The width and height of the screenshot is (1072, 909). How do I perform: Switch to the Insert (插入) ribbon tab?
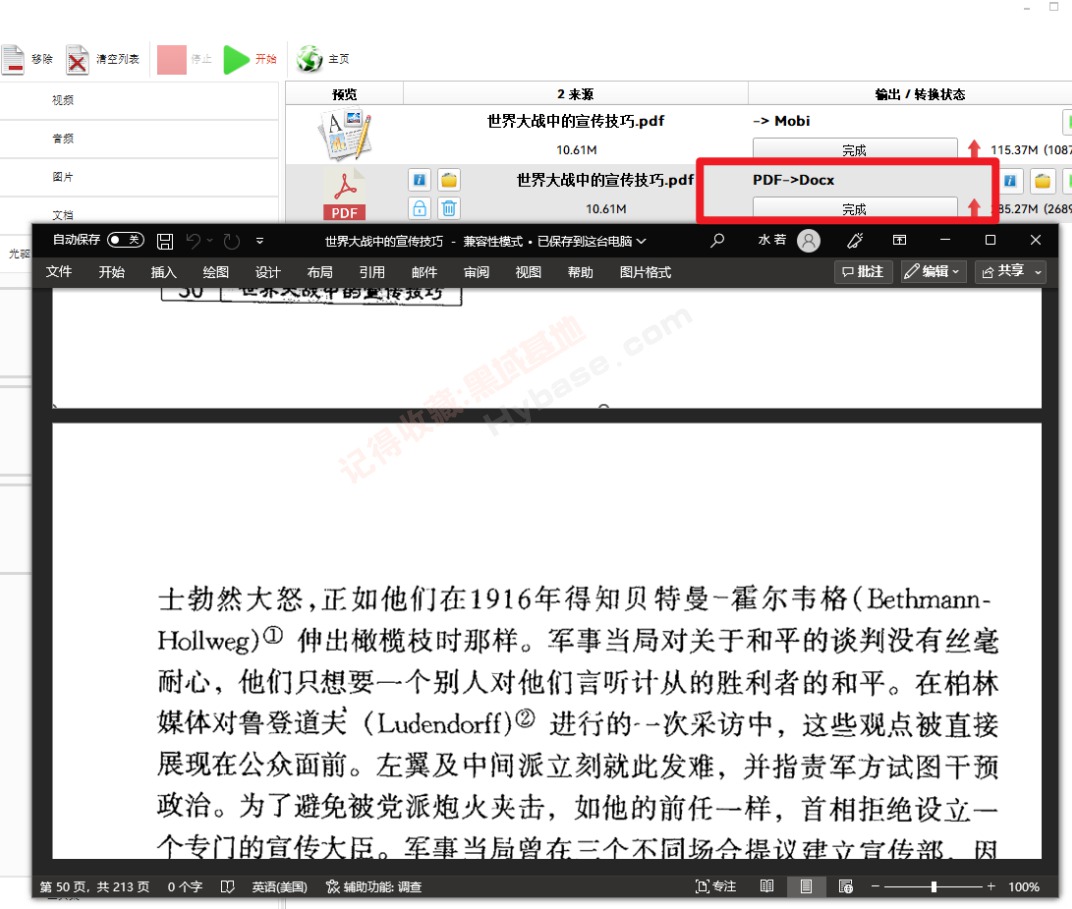[163, 272]
